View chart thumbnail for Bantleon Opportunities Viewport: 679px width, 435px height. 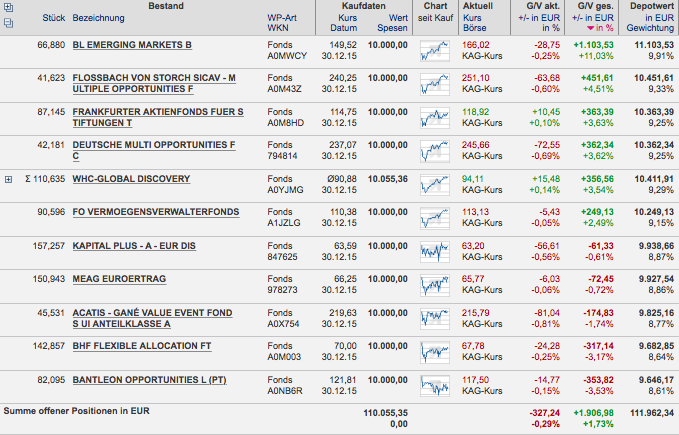(x=435, y=386)
